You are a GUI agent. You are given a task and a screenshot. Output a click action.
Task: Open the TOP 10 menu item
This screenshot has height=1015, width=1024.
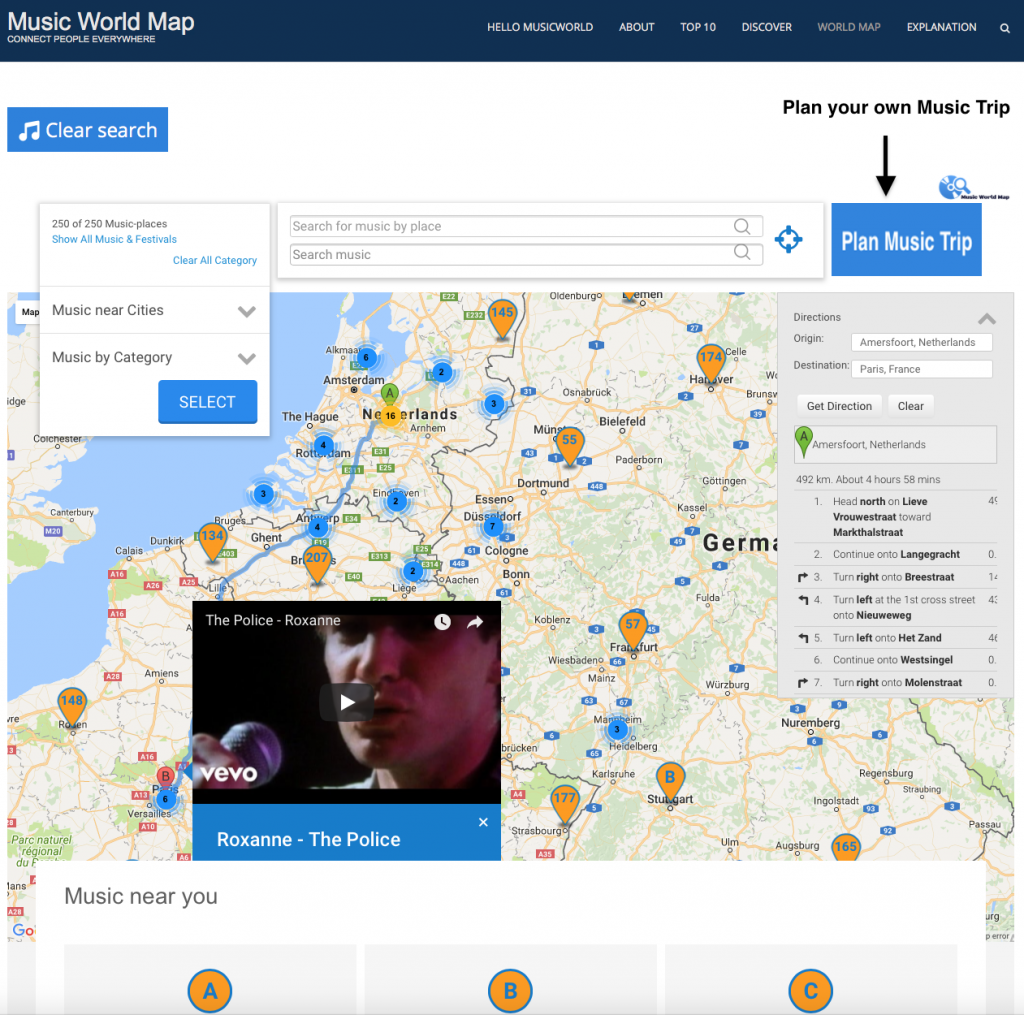point(697,27)
